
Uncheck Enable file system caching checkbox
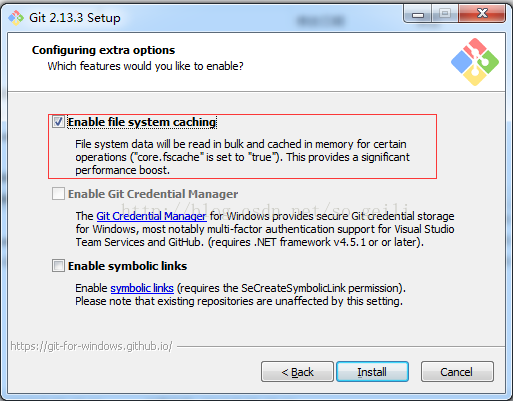coord(58,122)
